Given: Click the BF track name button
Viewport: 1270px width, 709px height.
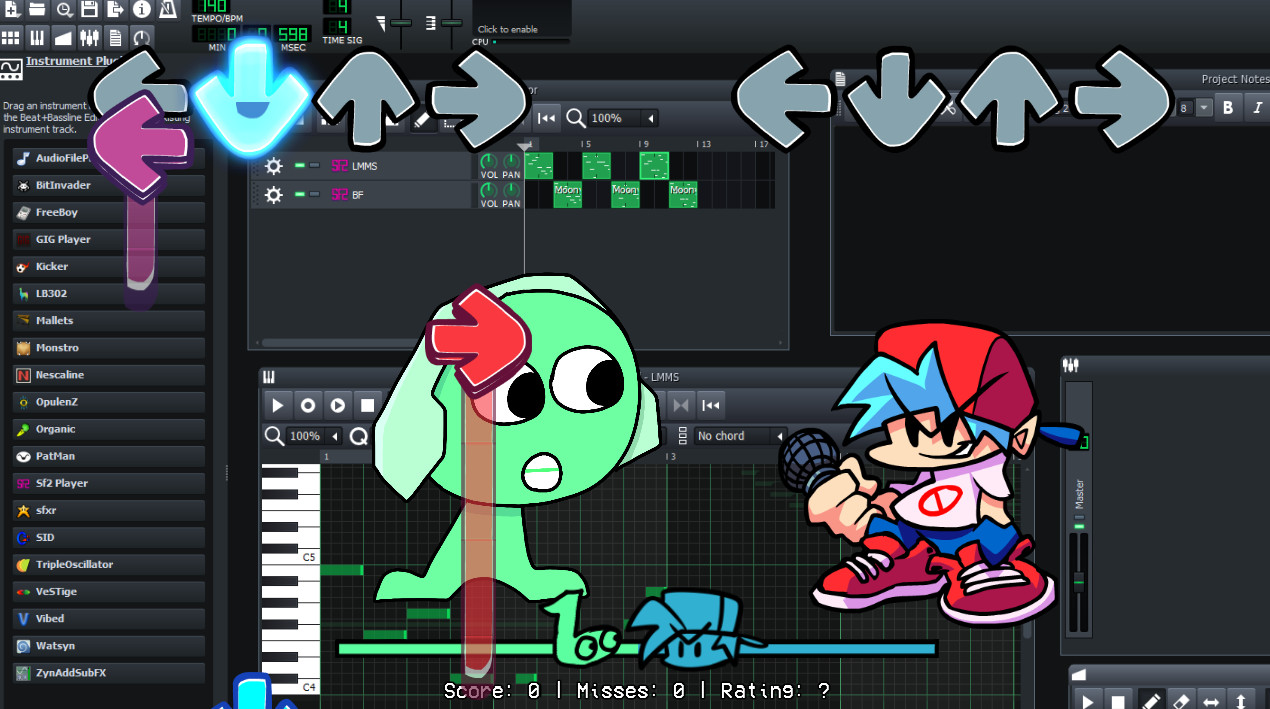Looking at the screenshot, I should [x=398, y=195].
